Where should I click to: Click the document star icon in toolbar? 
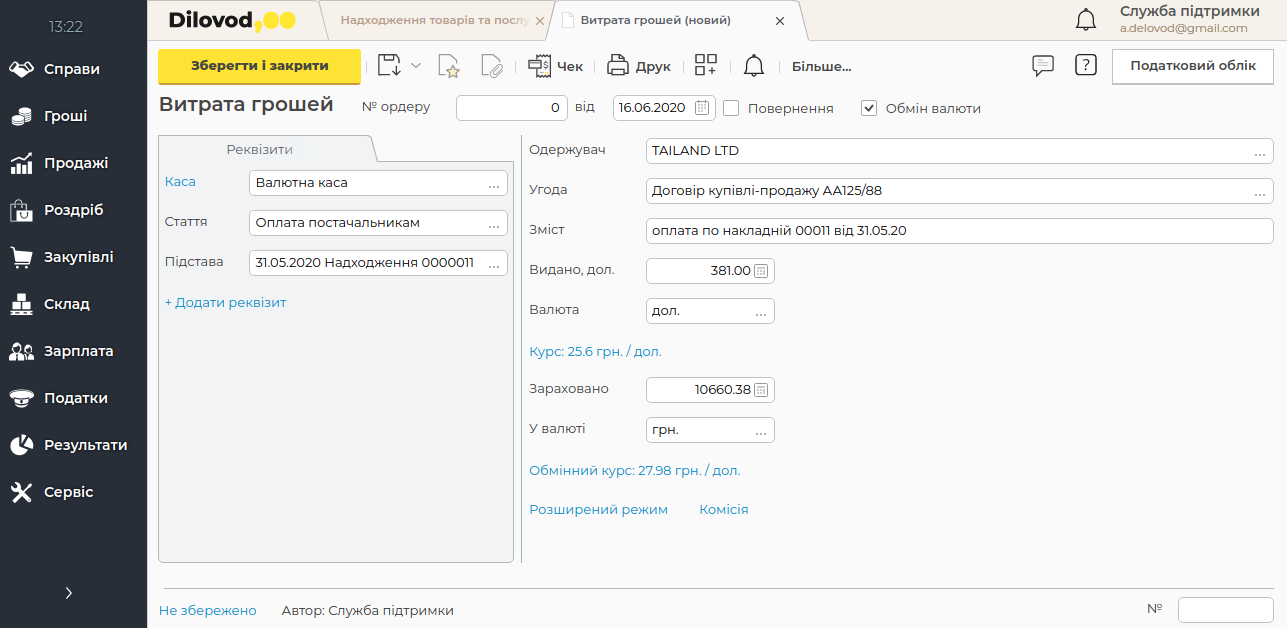tap(448, 66)
